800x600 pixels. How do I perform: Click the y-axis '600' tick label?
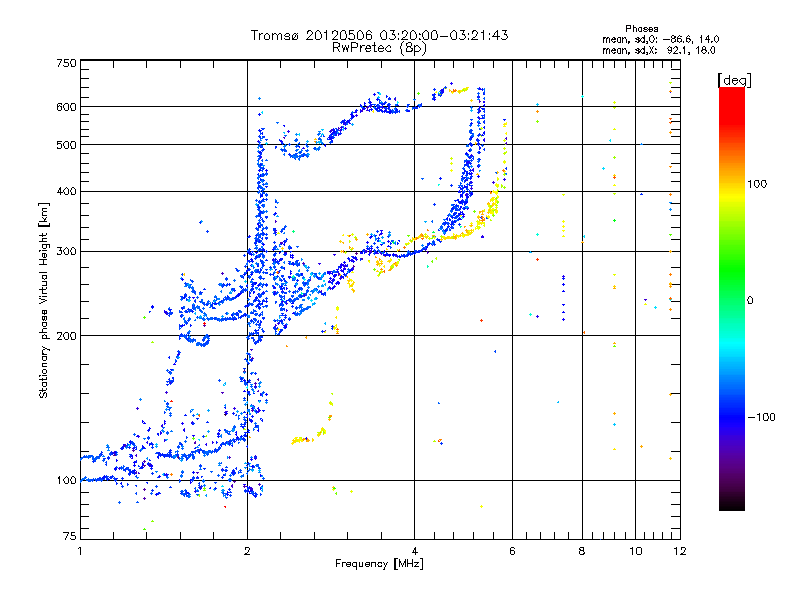pyautogui.click(x=67, y=107)
